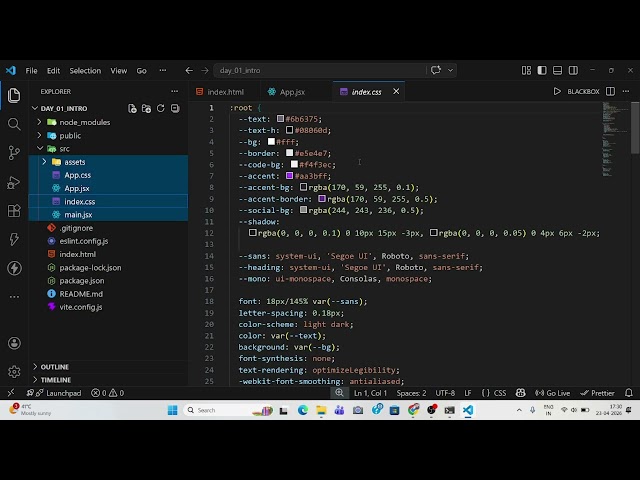Change file encoding UTF-8
640x480 pixels.
[x=445, y=393]
